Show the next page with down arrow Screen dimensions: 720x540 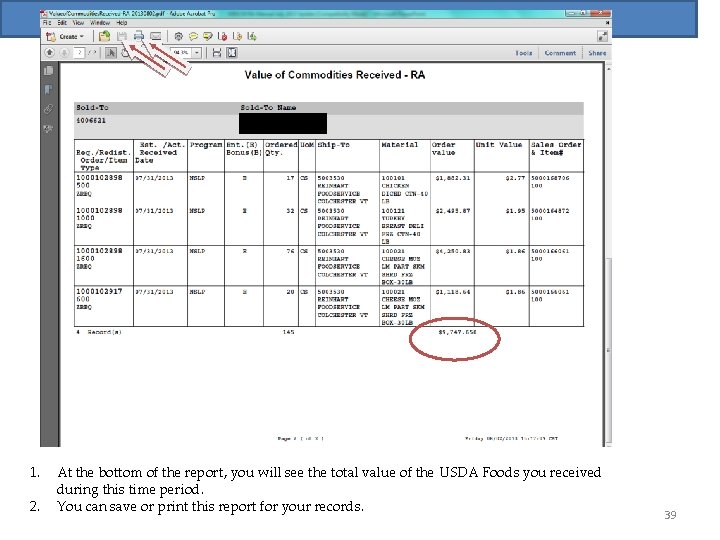64,53
